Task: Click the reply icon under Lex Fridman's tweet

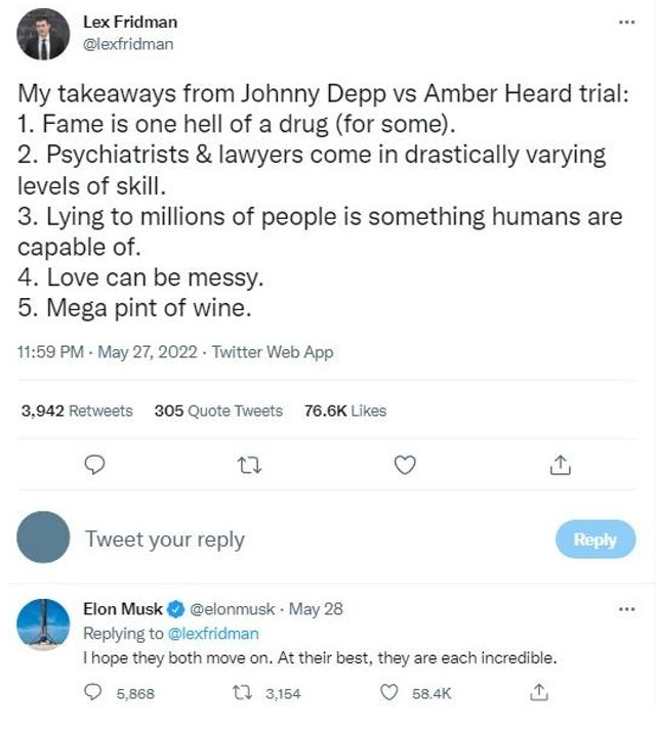Action: (x=96, y=464)
